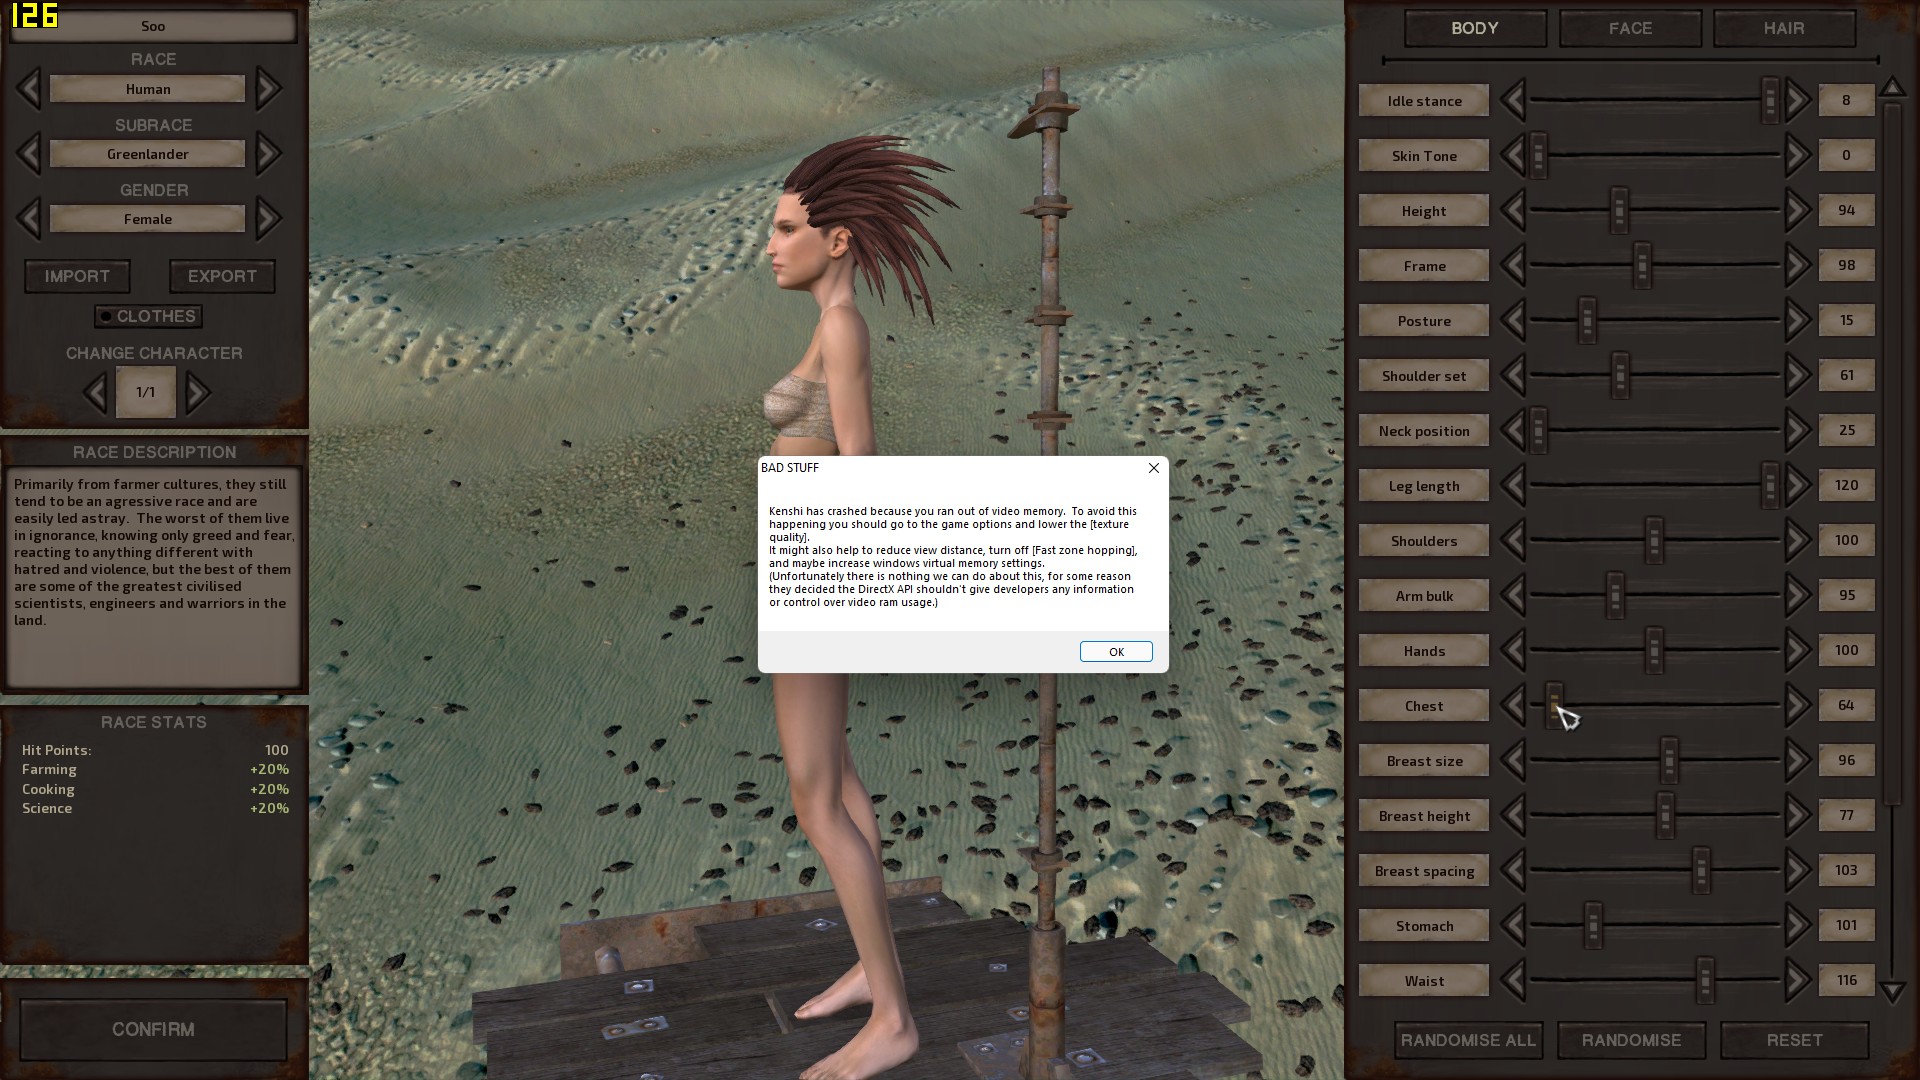Increase Breast height with right arrow
The image size is (1920, 1080).
(x=1798, y=815)
